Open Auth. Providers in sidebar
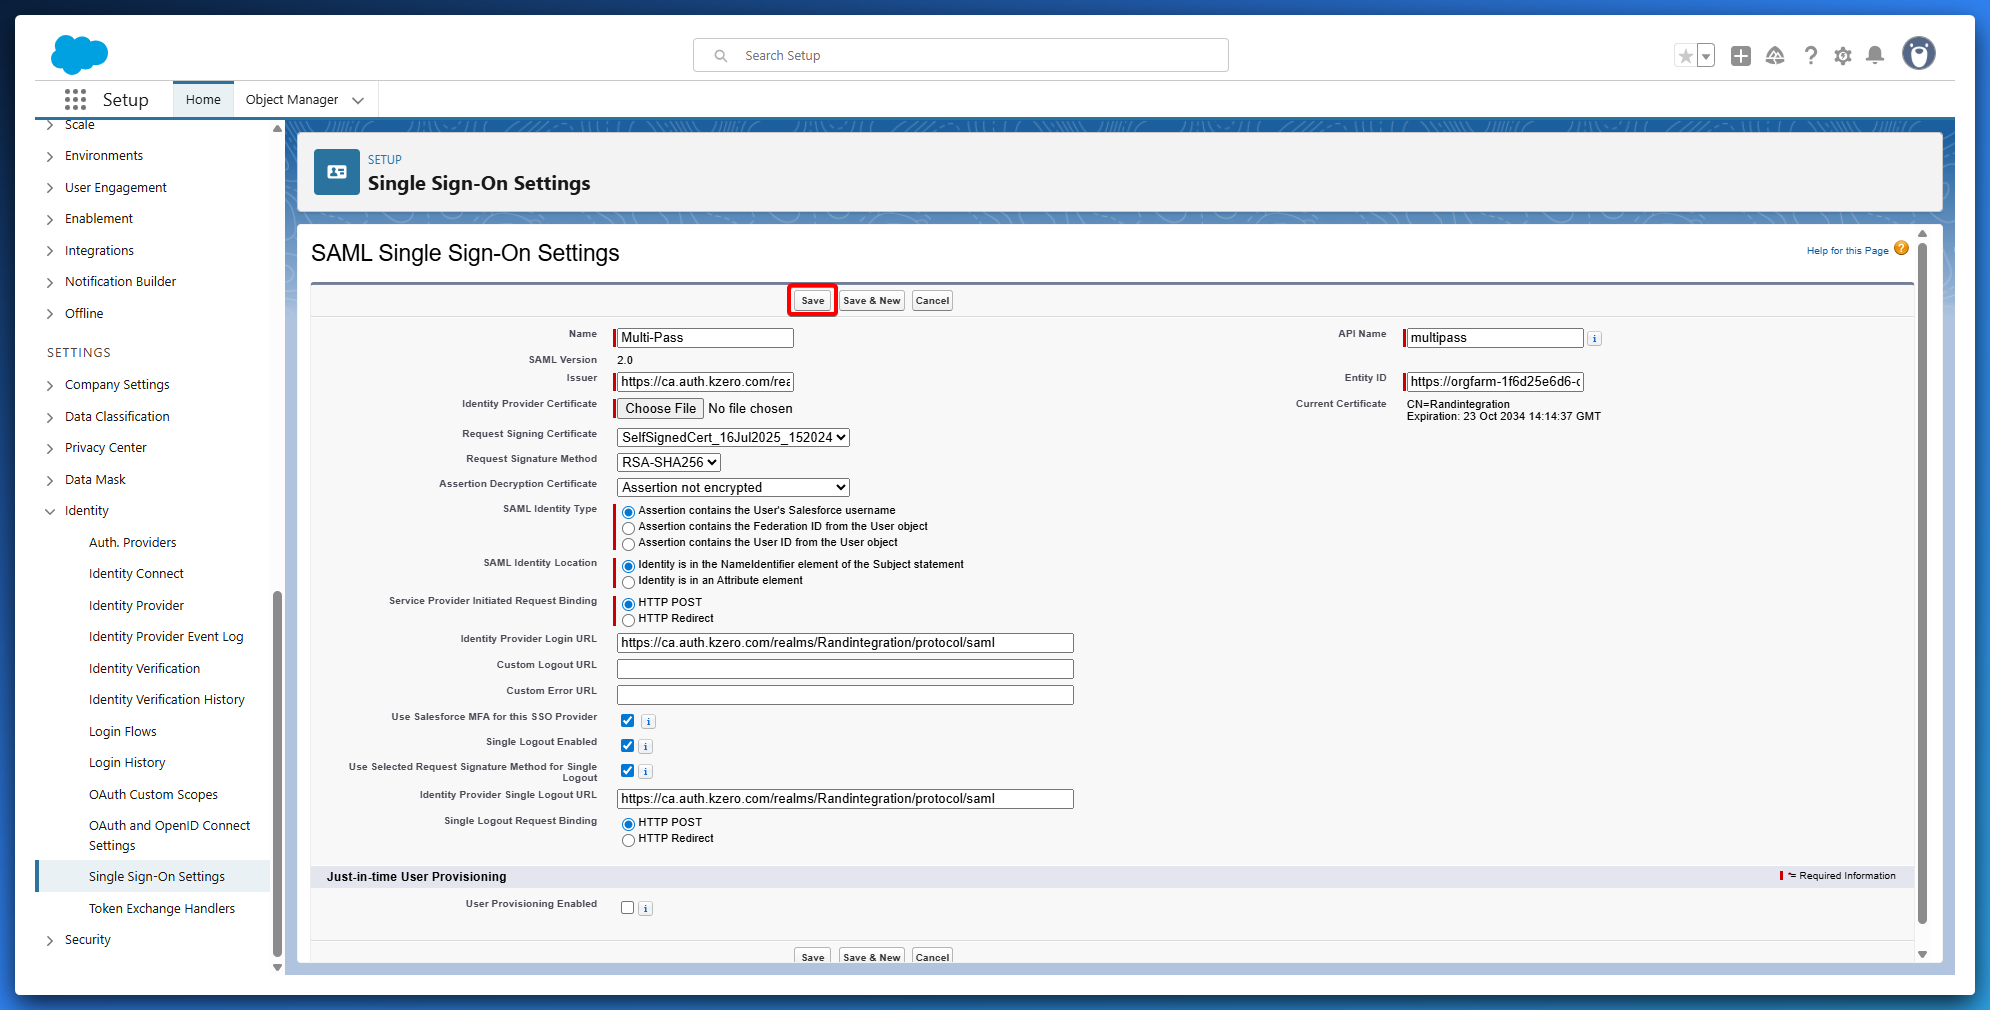 point(132,542)
